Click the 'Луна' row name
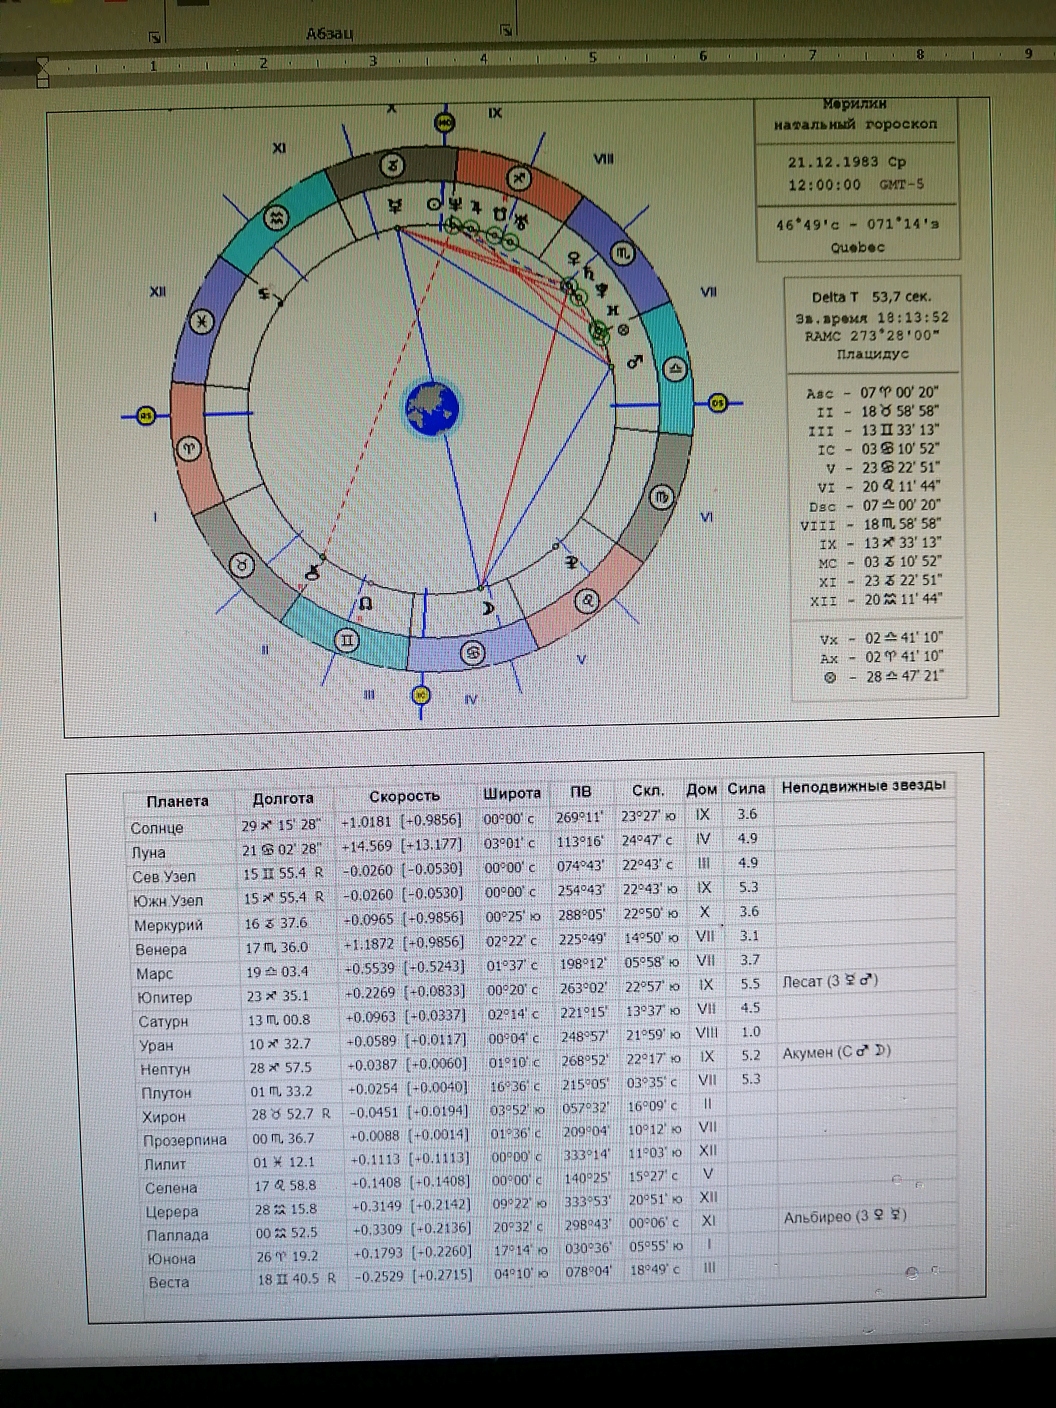 tap(148, 853)
